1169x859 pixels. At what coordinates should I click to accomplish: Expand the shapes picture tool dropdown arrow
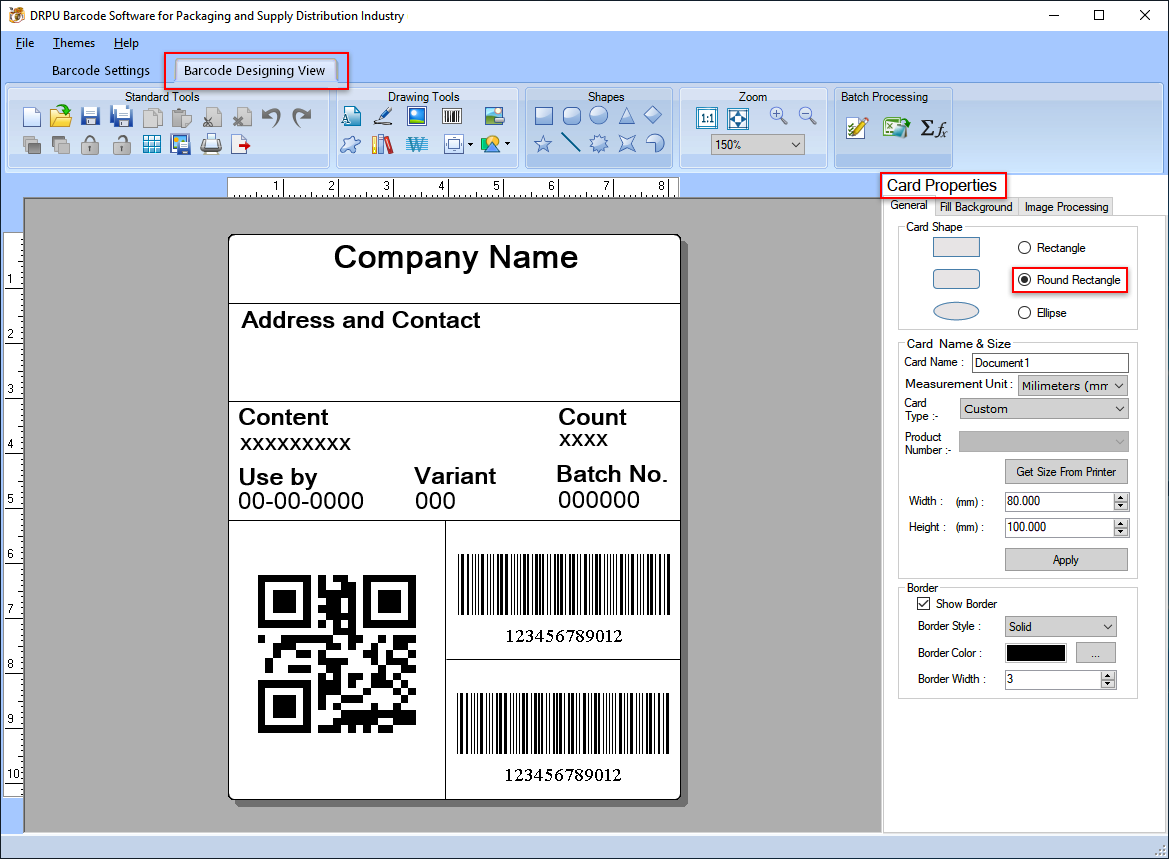pyautogui.click(x=508, y=144)
